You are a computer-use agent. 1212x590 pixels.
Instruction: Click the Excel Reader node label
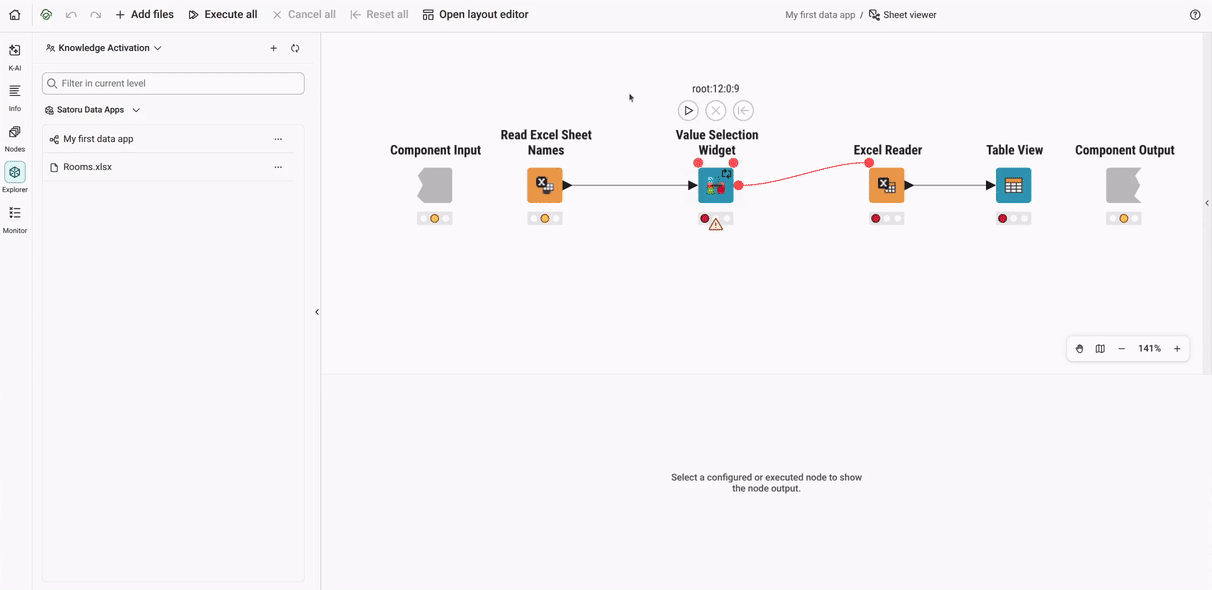(x=888, y=150)
